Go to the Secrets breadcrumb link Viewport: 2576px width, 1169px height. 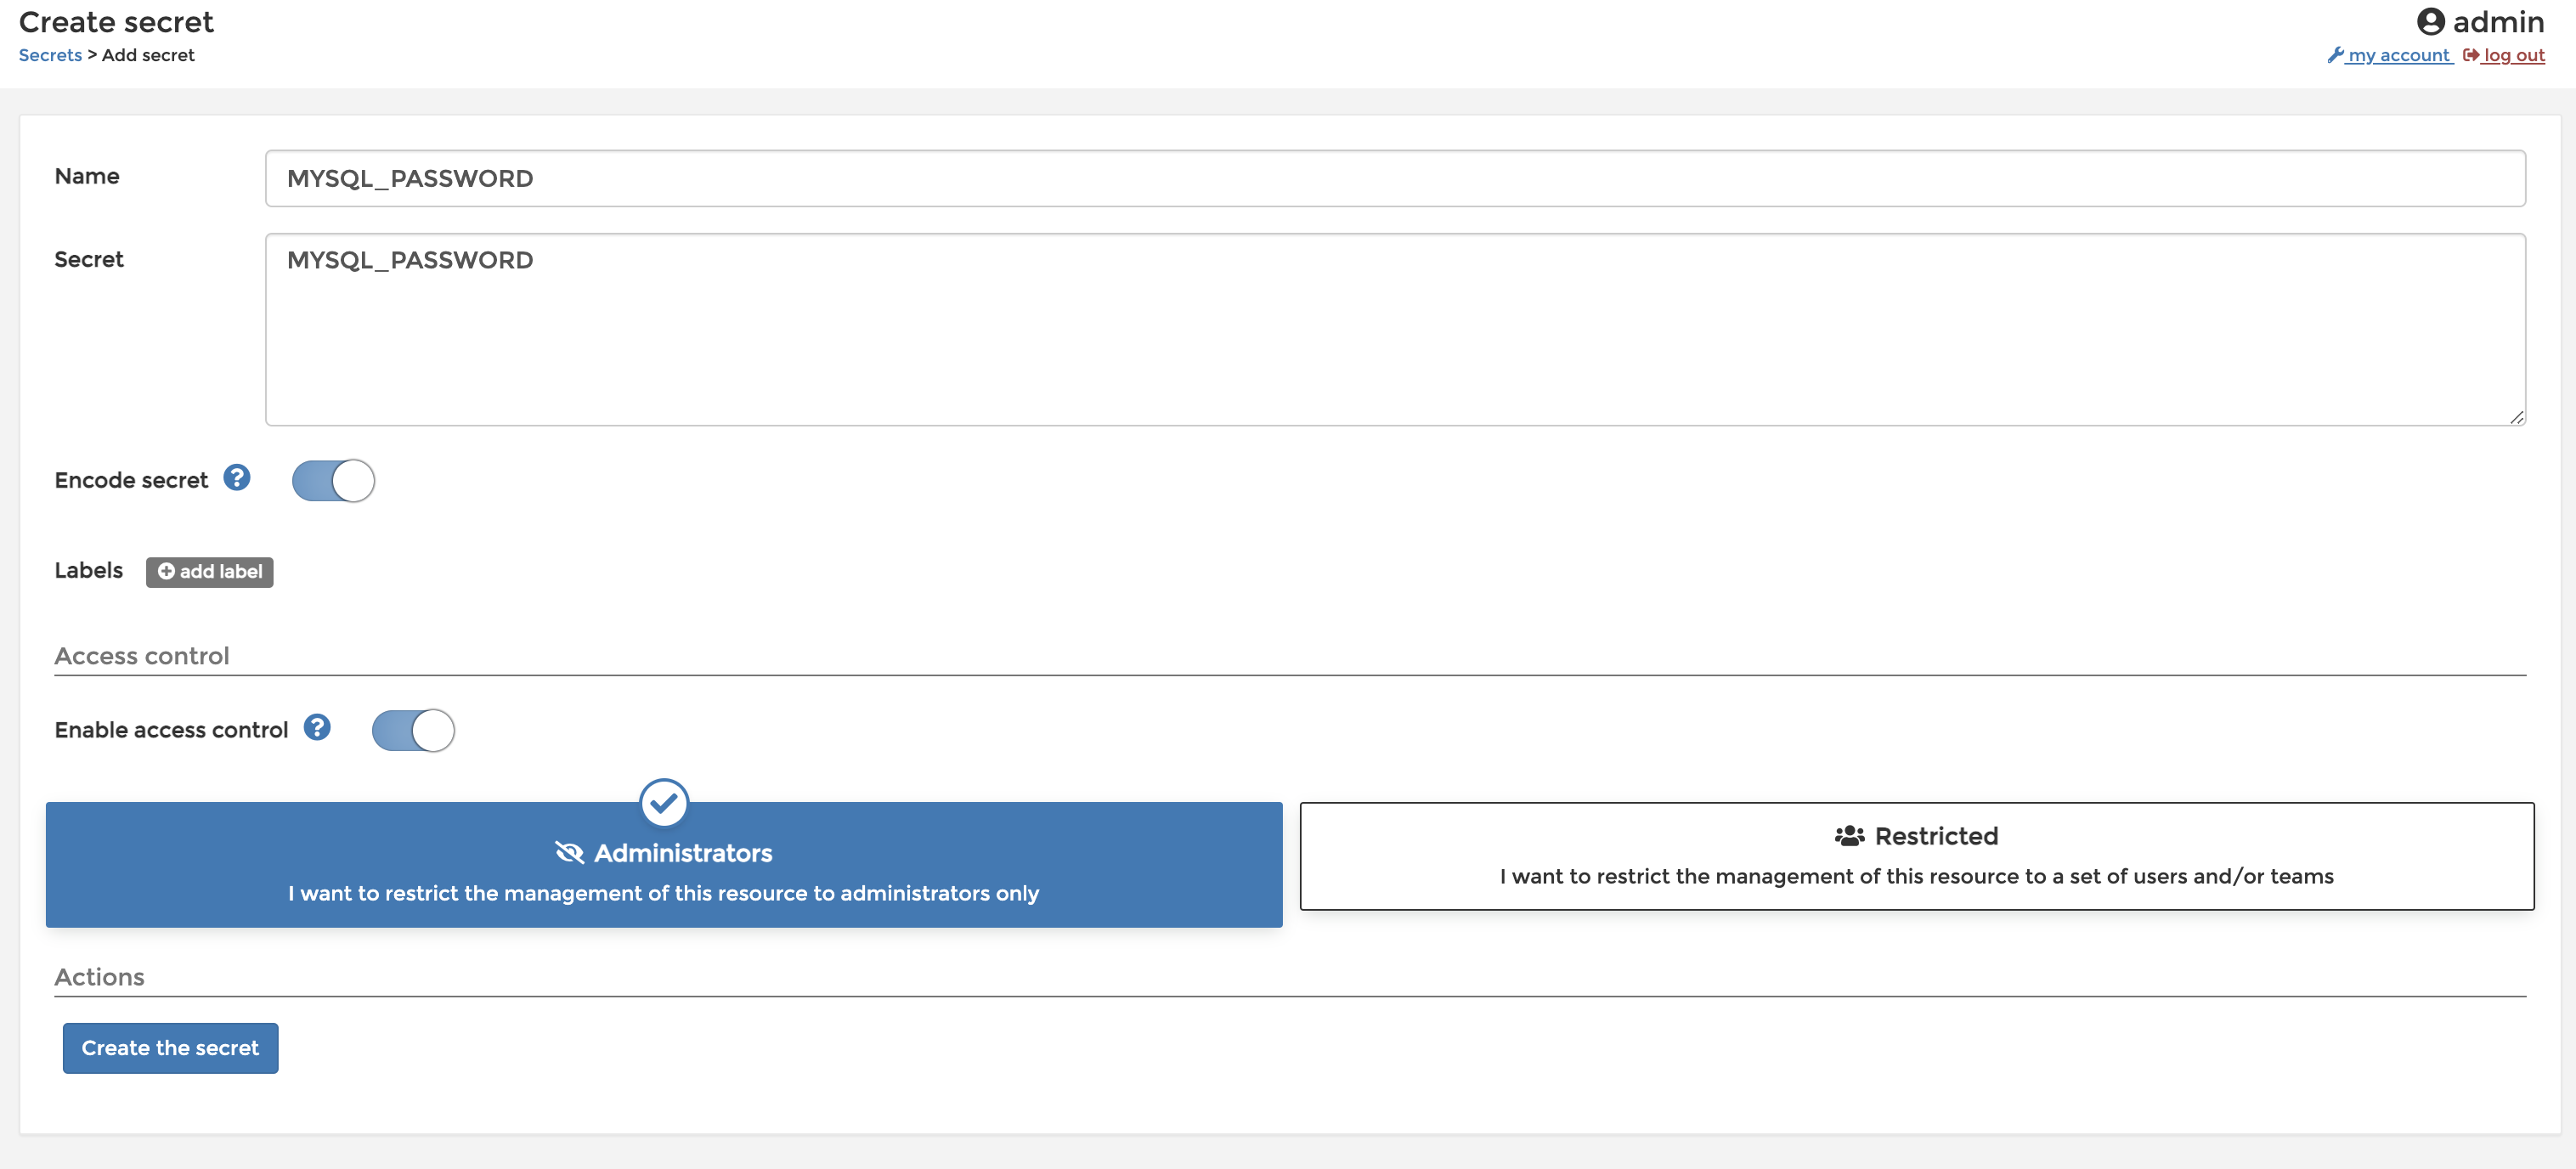pos(50,55)
